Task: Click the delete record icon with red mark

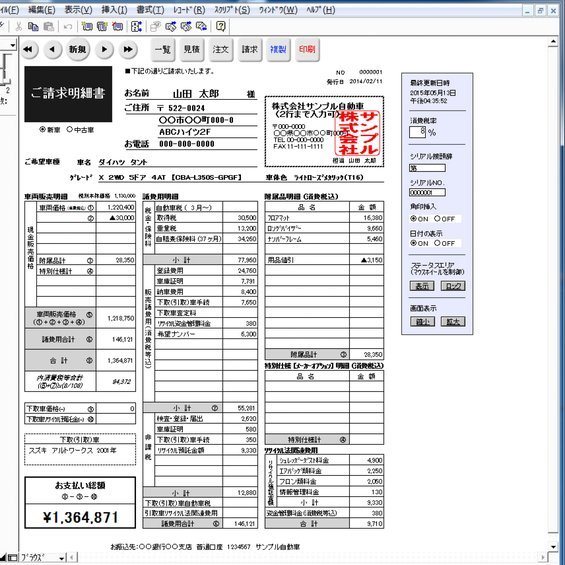Action: pyautogui.click(x=117, y=26)
